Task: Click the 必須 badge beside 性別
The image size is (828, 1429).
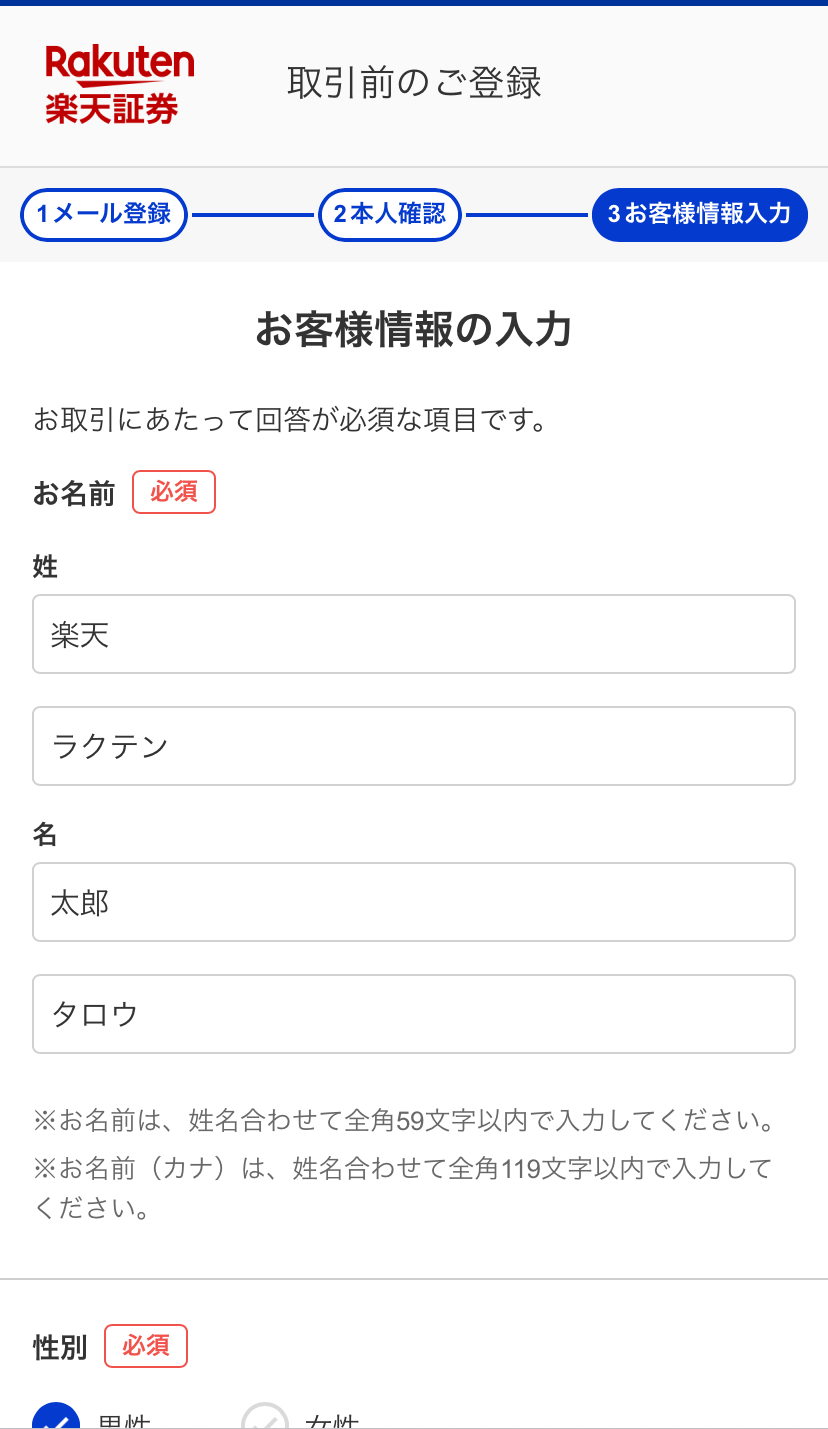Action: 146,1346
